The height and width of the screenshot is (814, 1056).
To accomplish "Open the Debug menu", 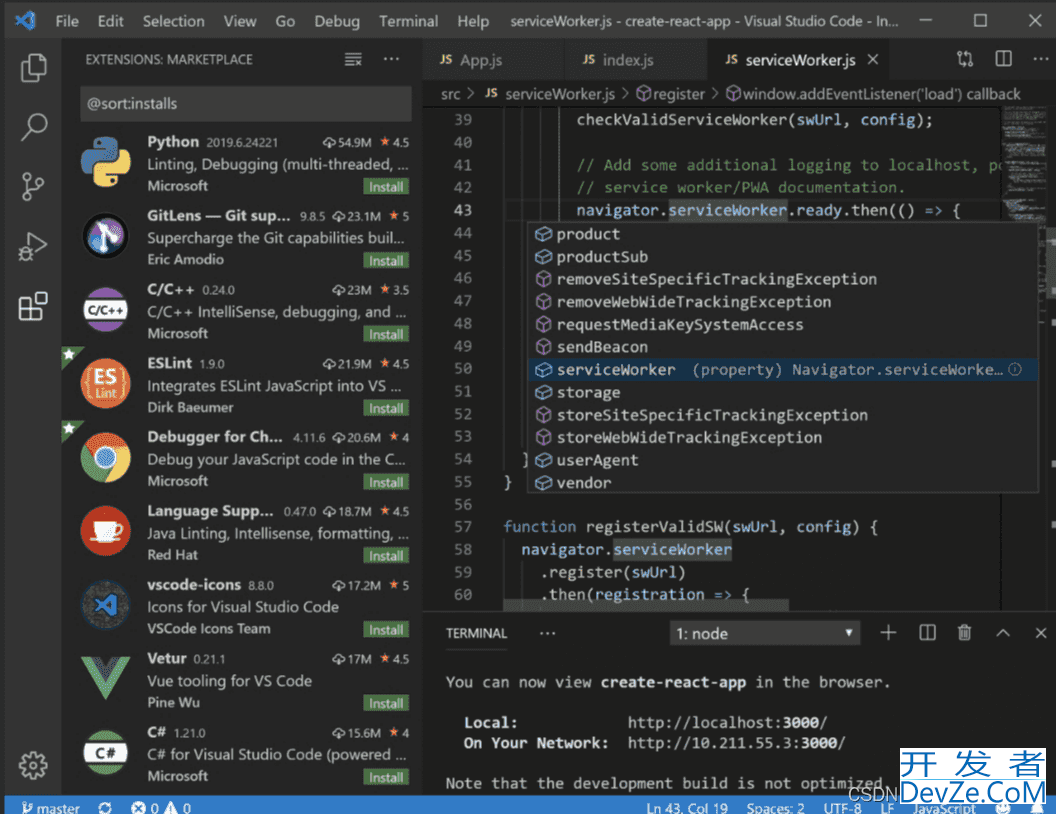I will coord(337,21).
